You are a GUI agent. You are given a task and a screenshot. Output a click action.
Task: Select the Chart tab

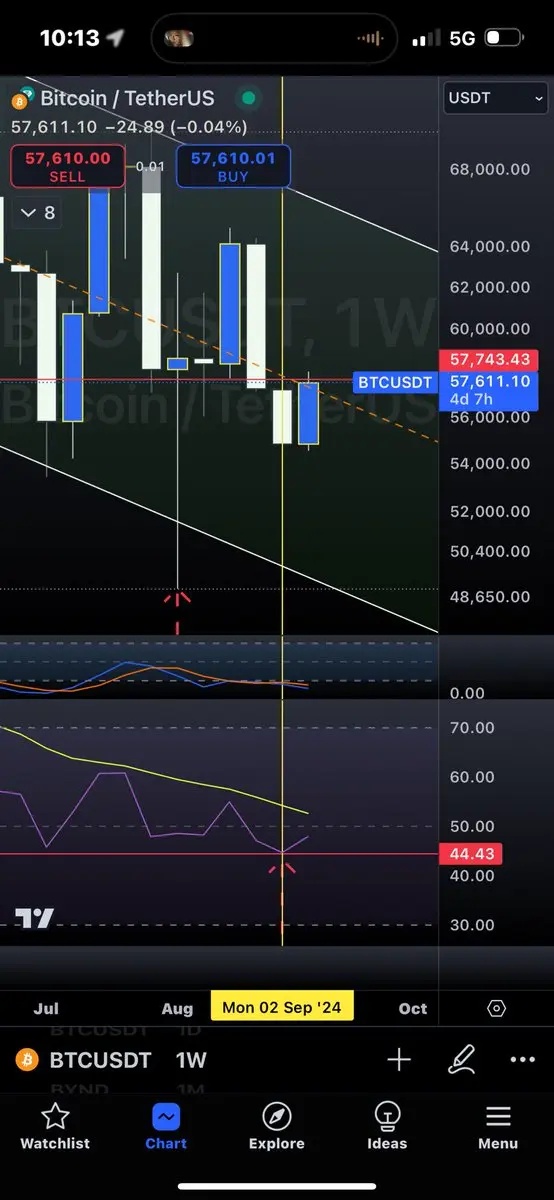pos(166,1127)
